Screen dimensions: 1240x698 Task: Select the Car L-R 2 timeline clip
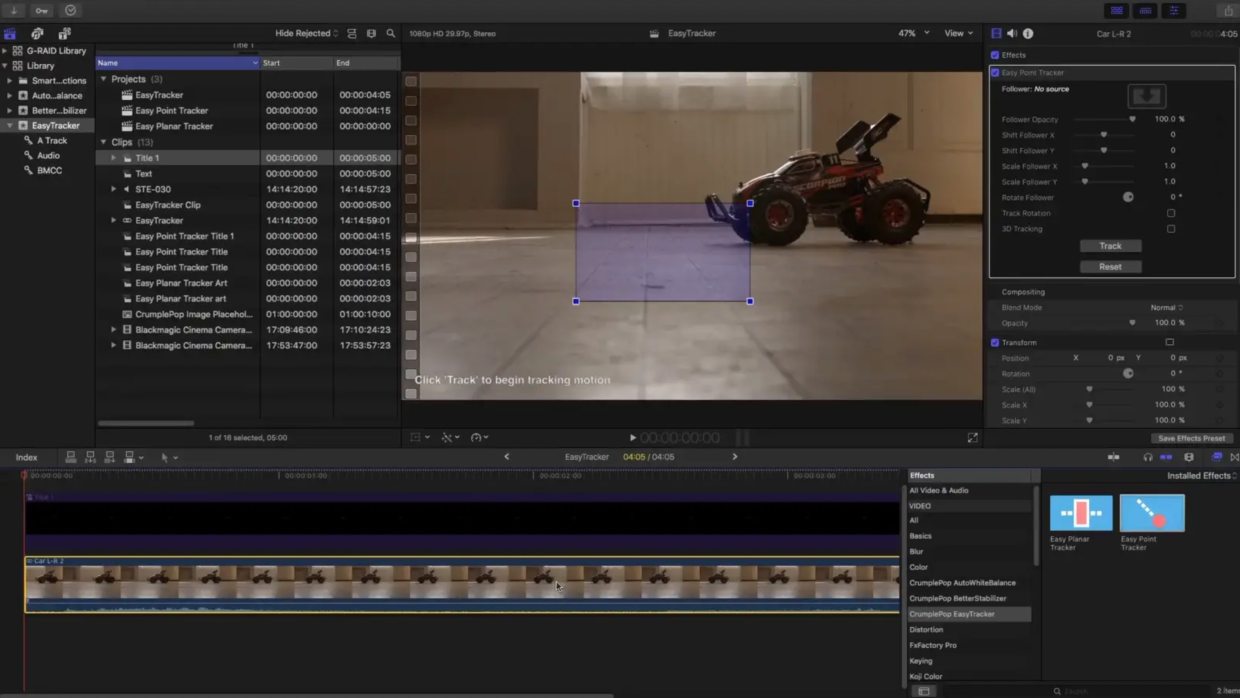tap(462, 584)
